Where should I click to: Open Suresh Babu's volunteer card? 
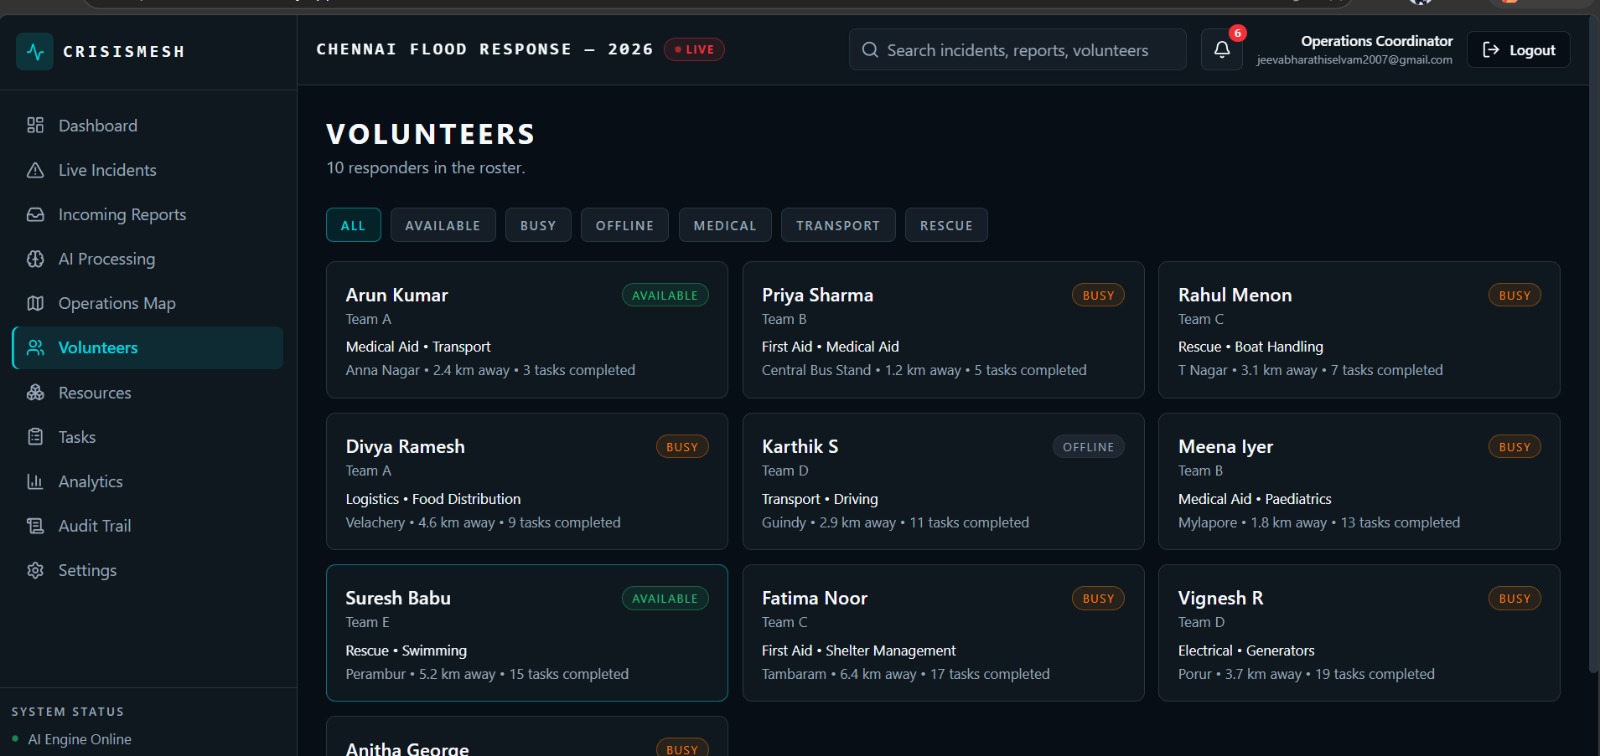click(527, 633)
